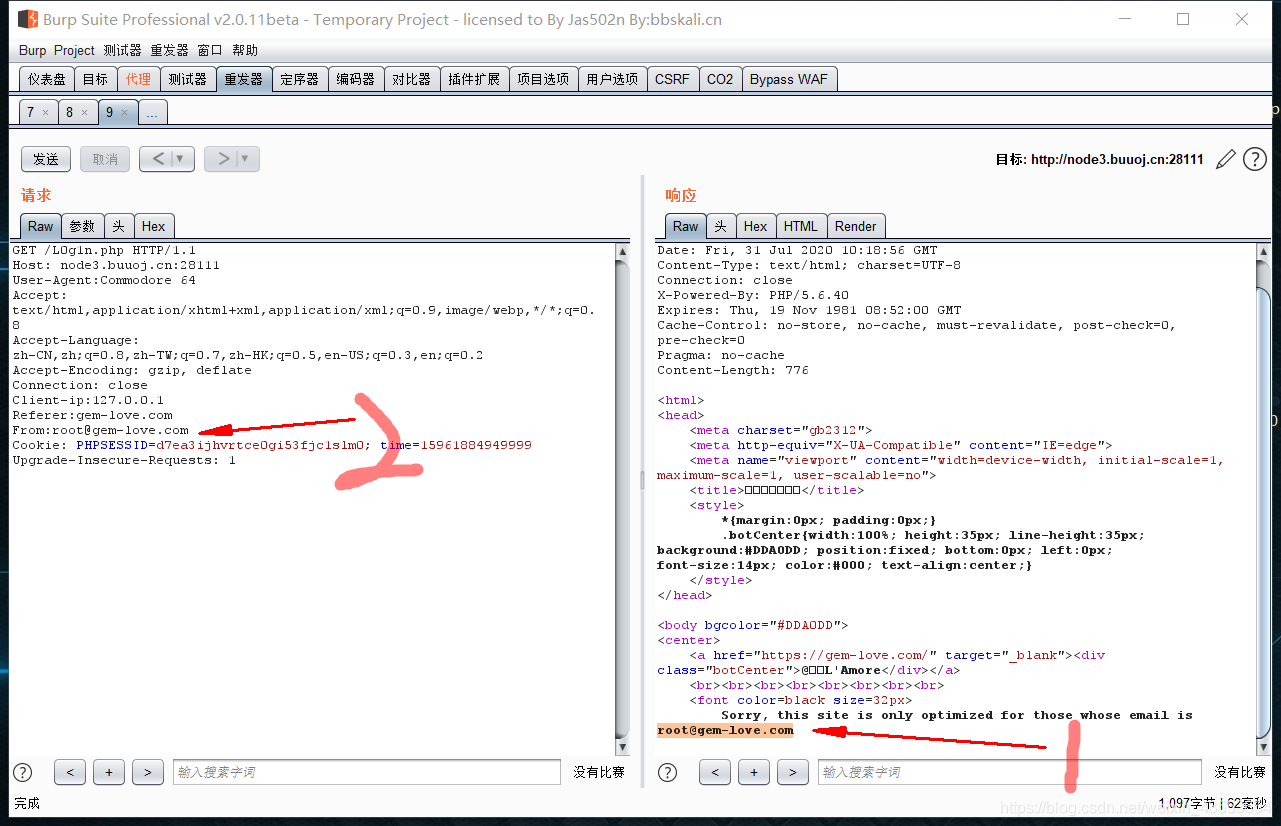This screenshot has height=826, width=1281.
Task: Switch to the 定序器 tab
Action: tap(300, 79)
